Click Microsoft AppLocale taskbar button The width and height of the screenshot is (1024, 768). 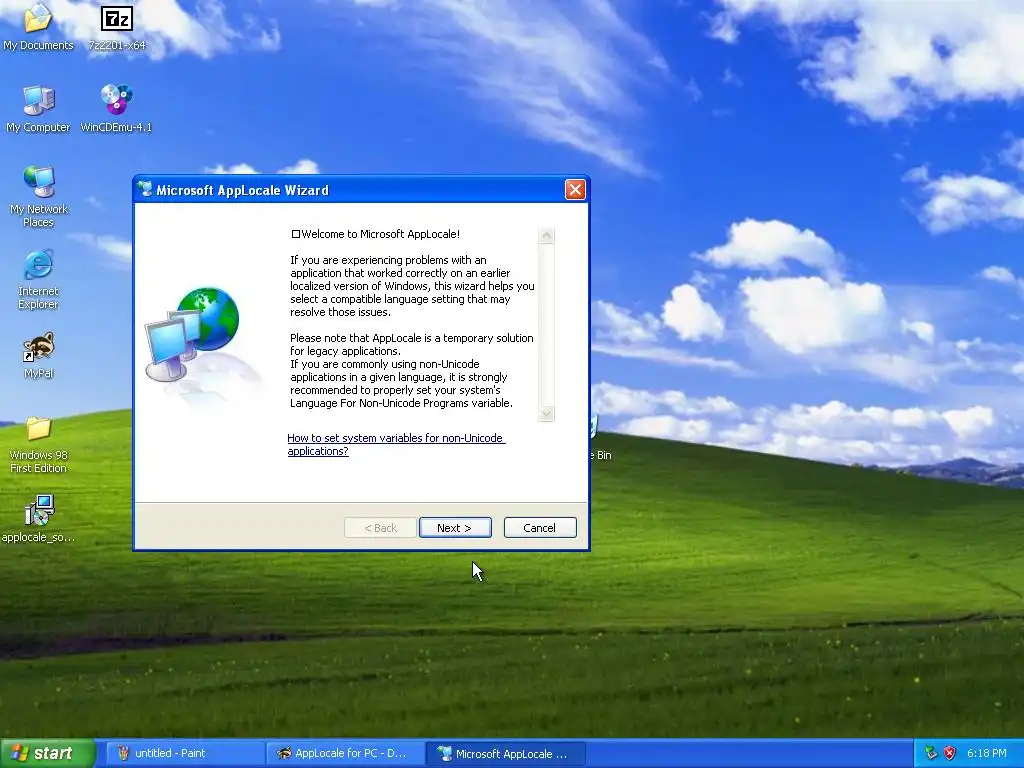(x=505, y=753)
